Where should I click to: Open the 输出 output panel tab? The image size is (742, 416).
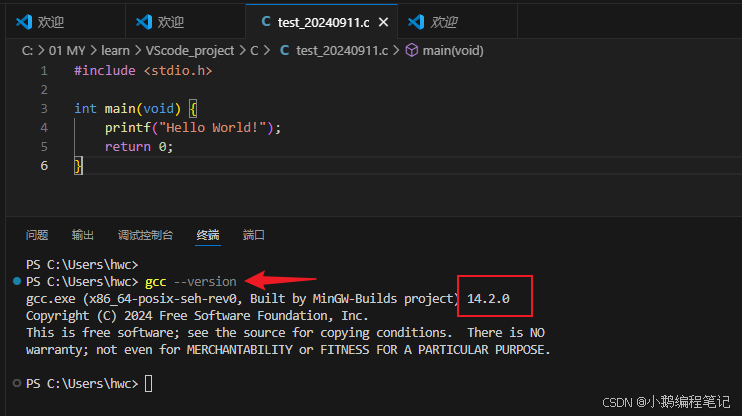[83, 235]
